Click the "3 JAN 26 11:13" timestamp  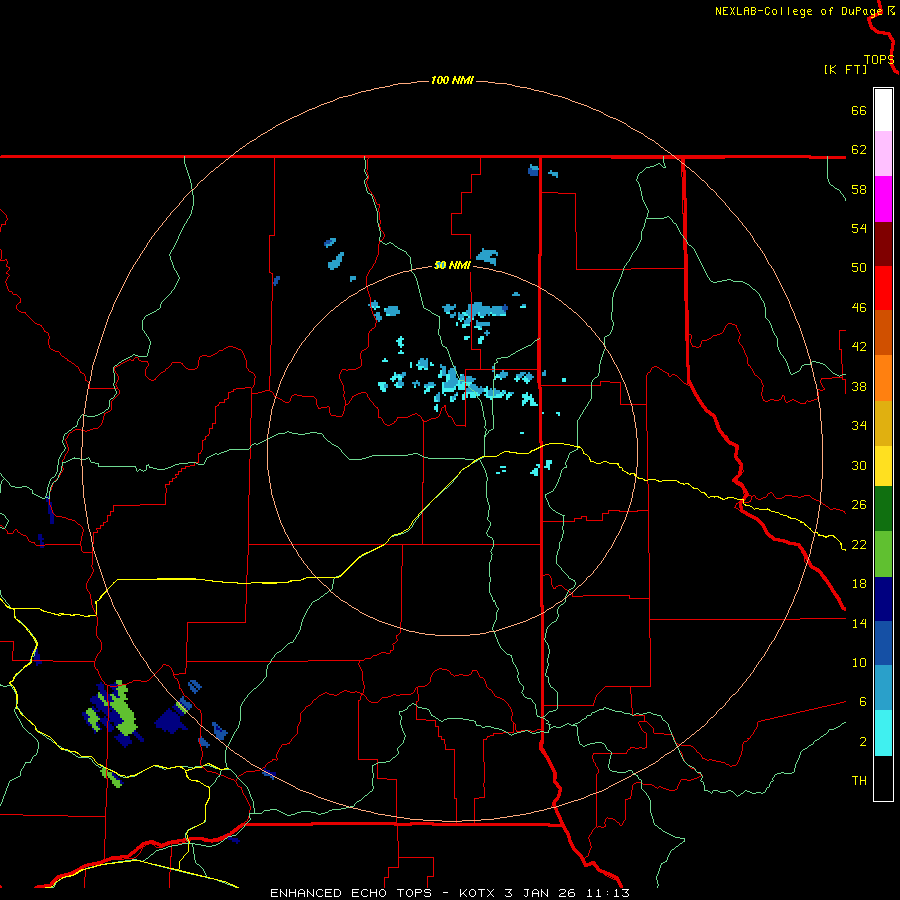click(567, 893)
